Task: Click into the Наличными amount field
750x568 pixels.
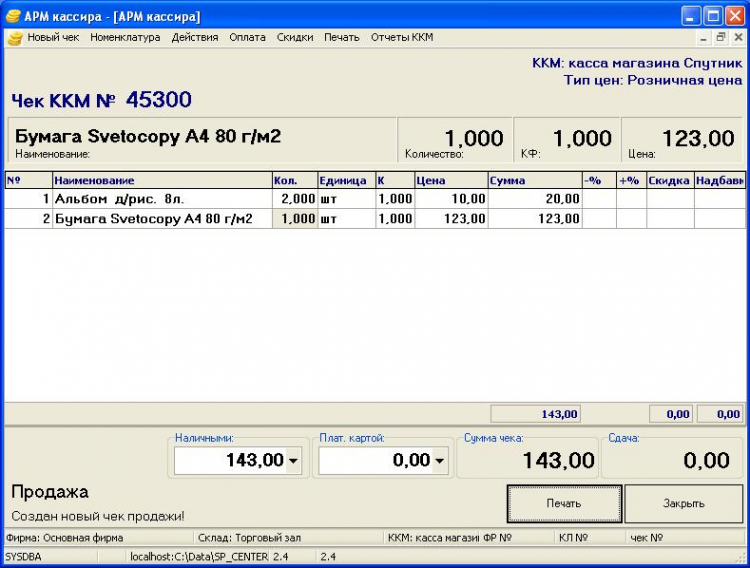Action: point(230,460)
